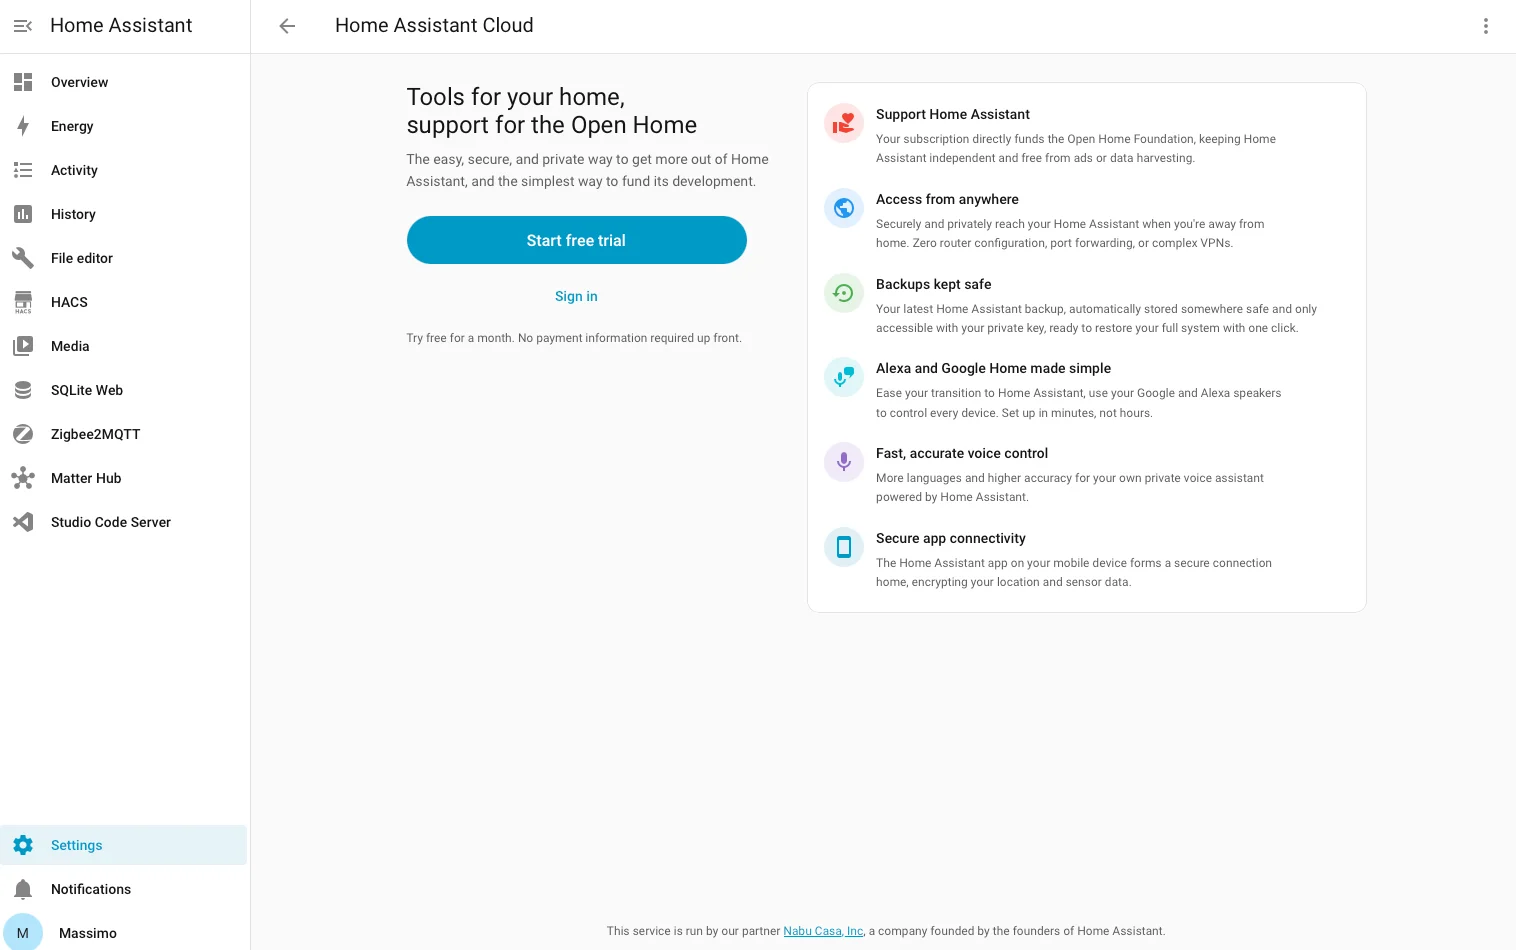Click Alexa and Google Home made simple heading
1516x950 pixels.
click(993, 368)
